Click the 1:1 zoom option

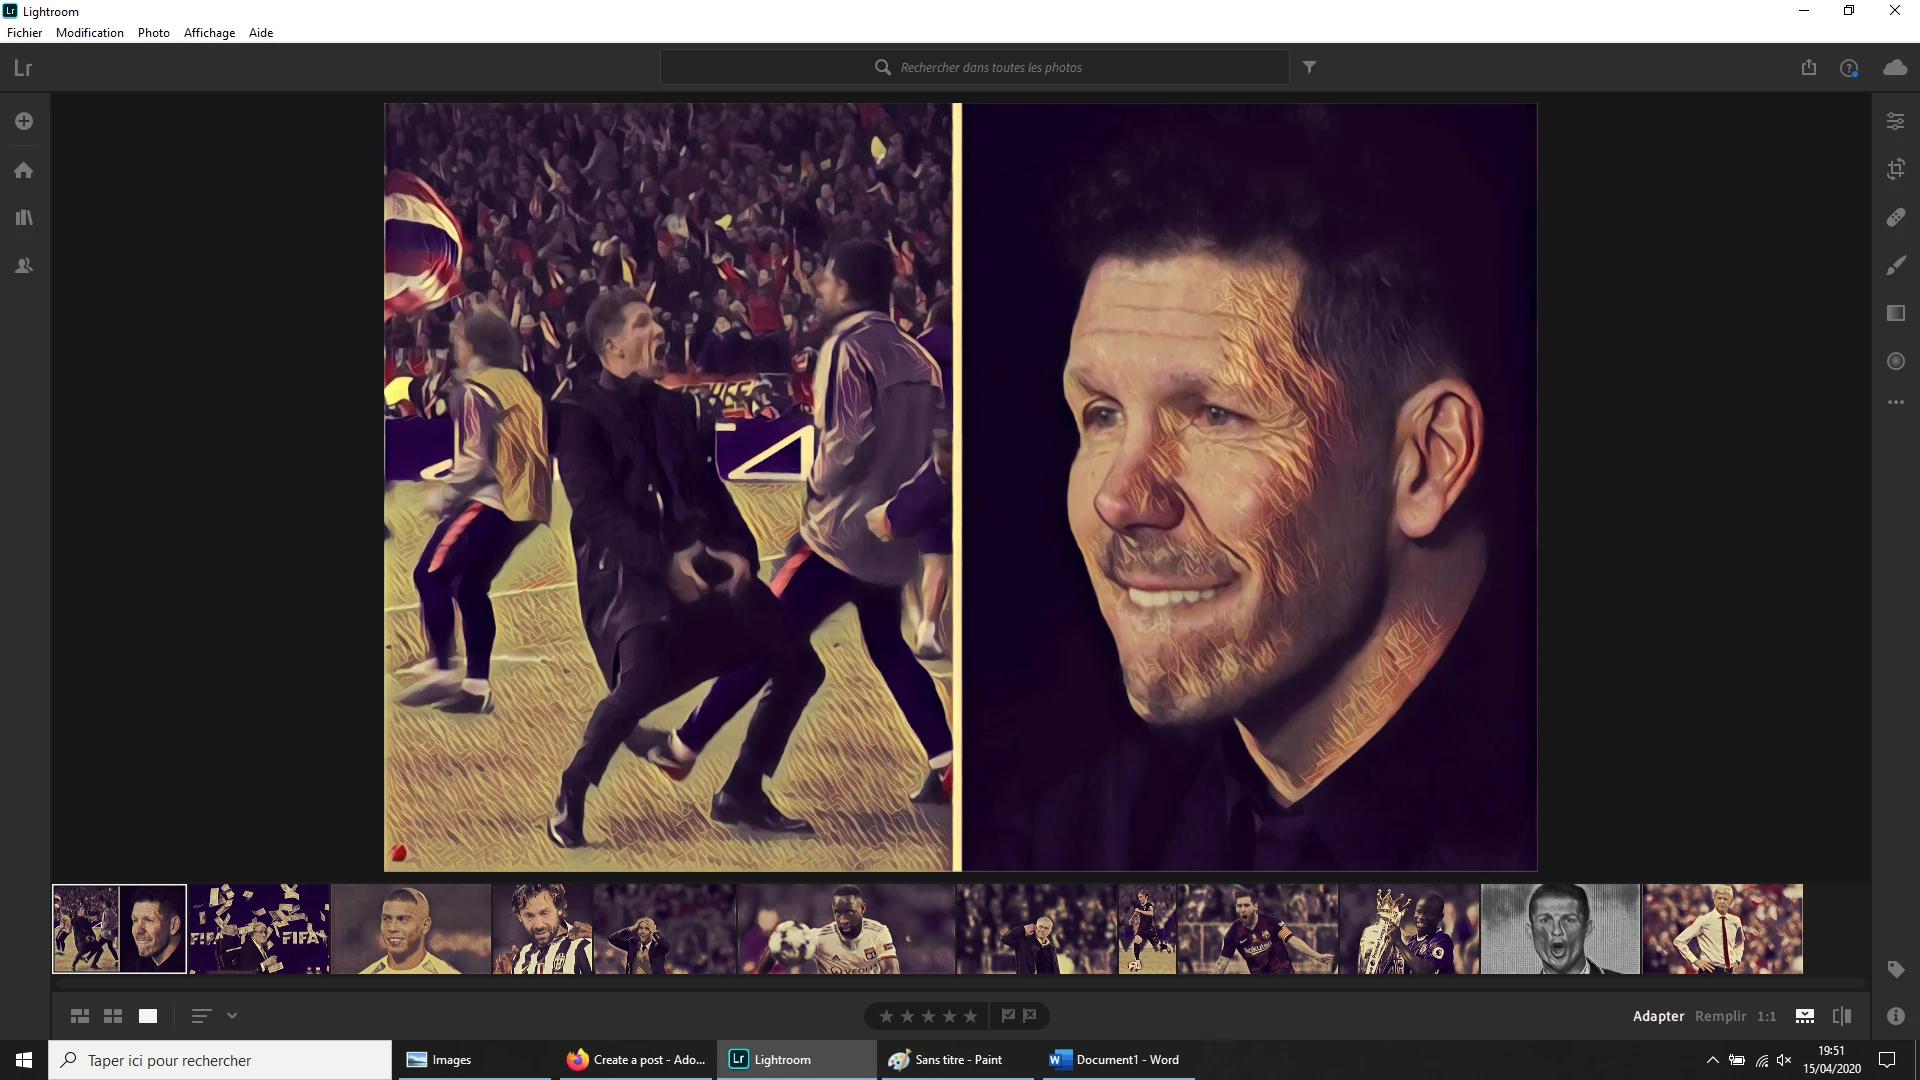tap(1767, 1015)
